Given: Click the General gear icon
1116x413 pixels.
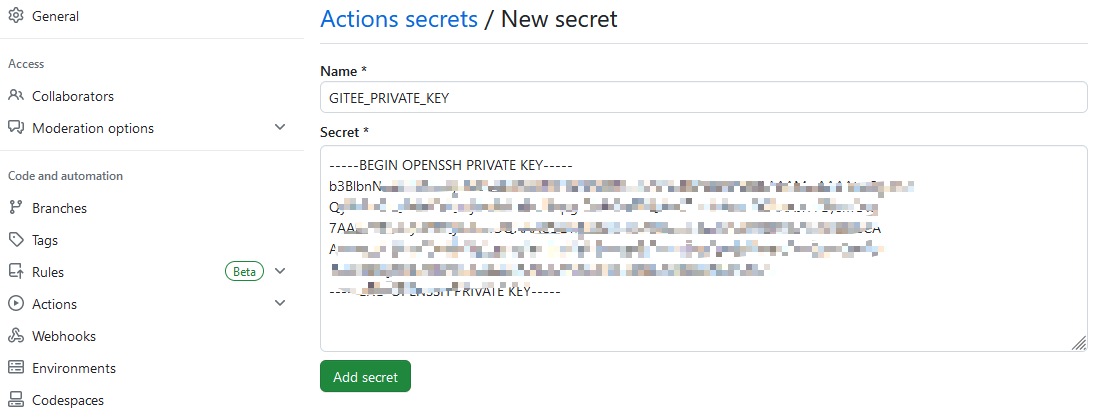Looking at the screenshot, I should click(x=16, y=16).
